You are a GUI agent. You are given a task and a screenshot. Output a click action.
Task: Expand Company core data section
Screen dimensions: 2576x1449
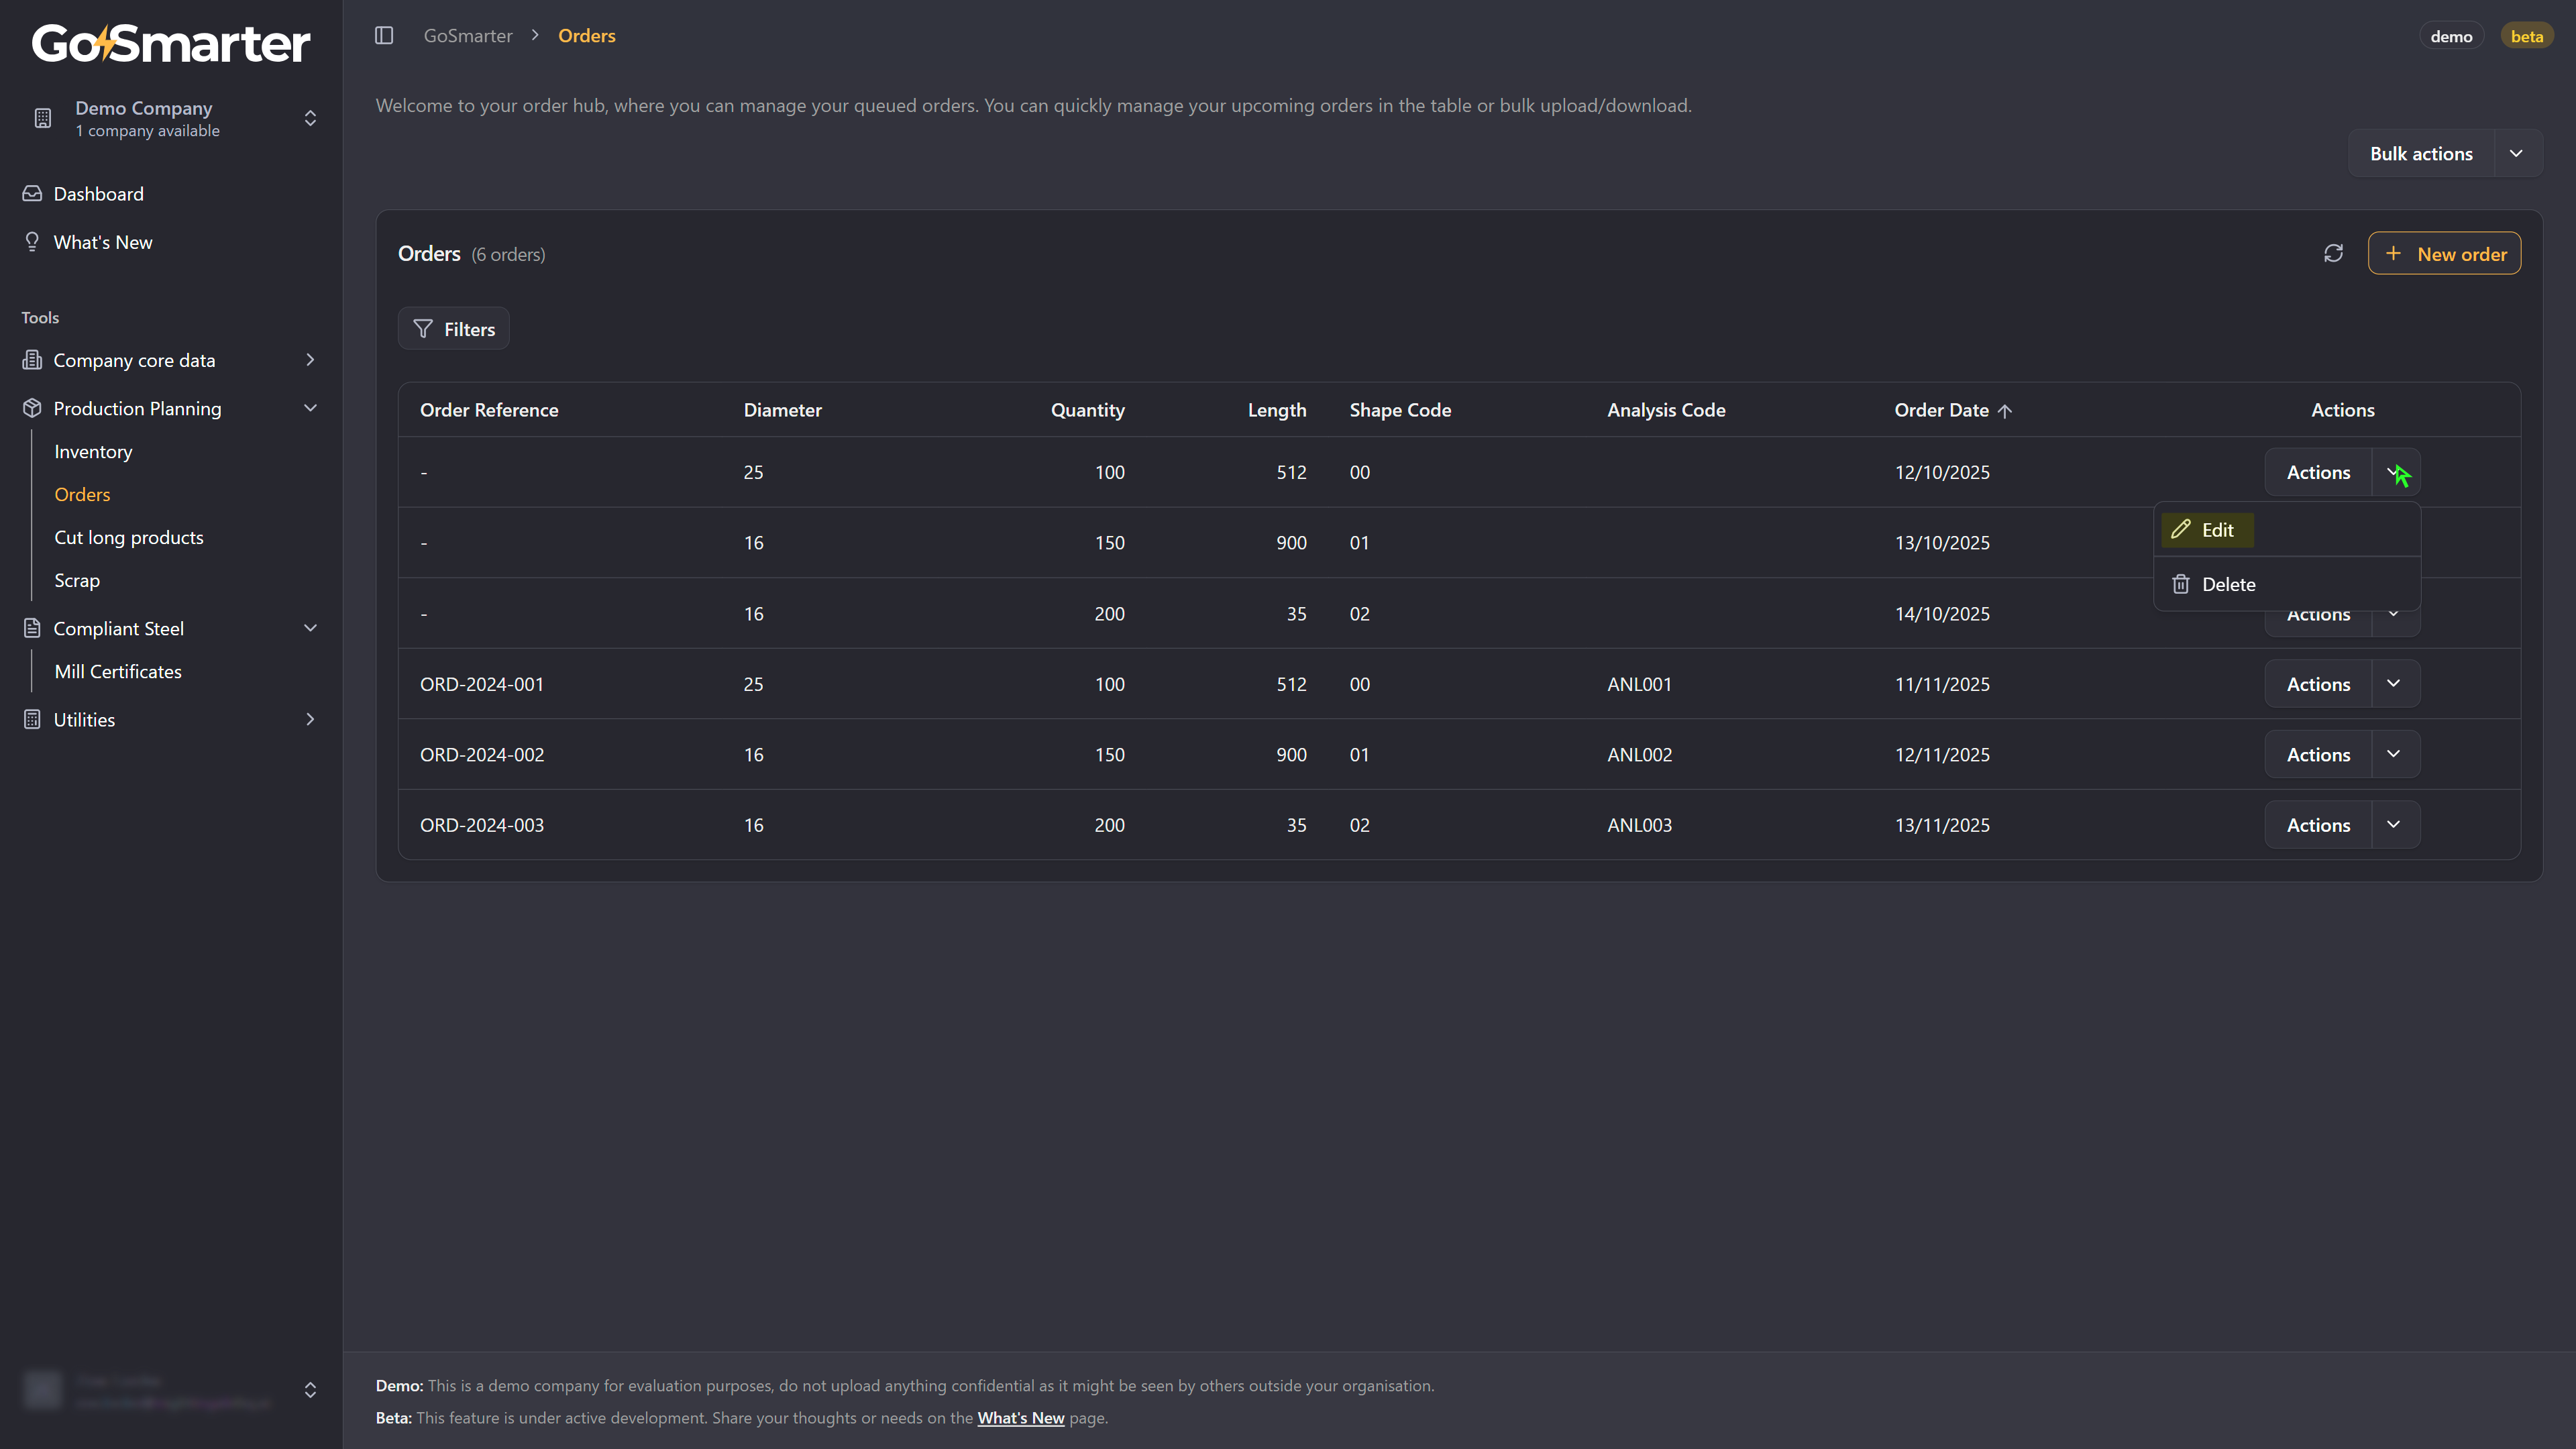click(x=310, y=360)
